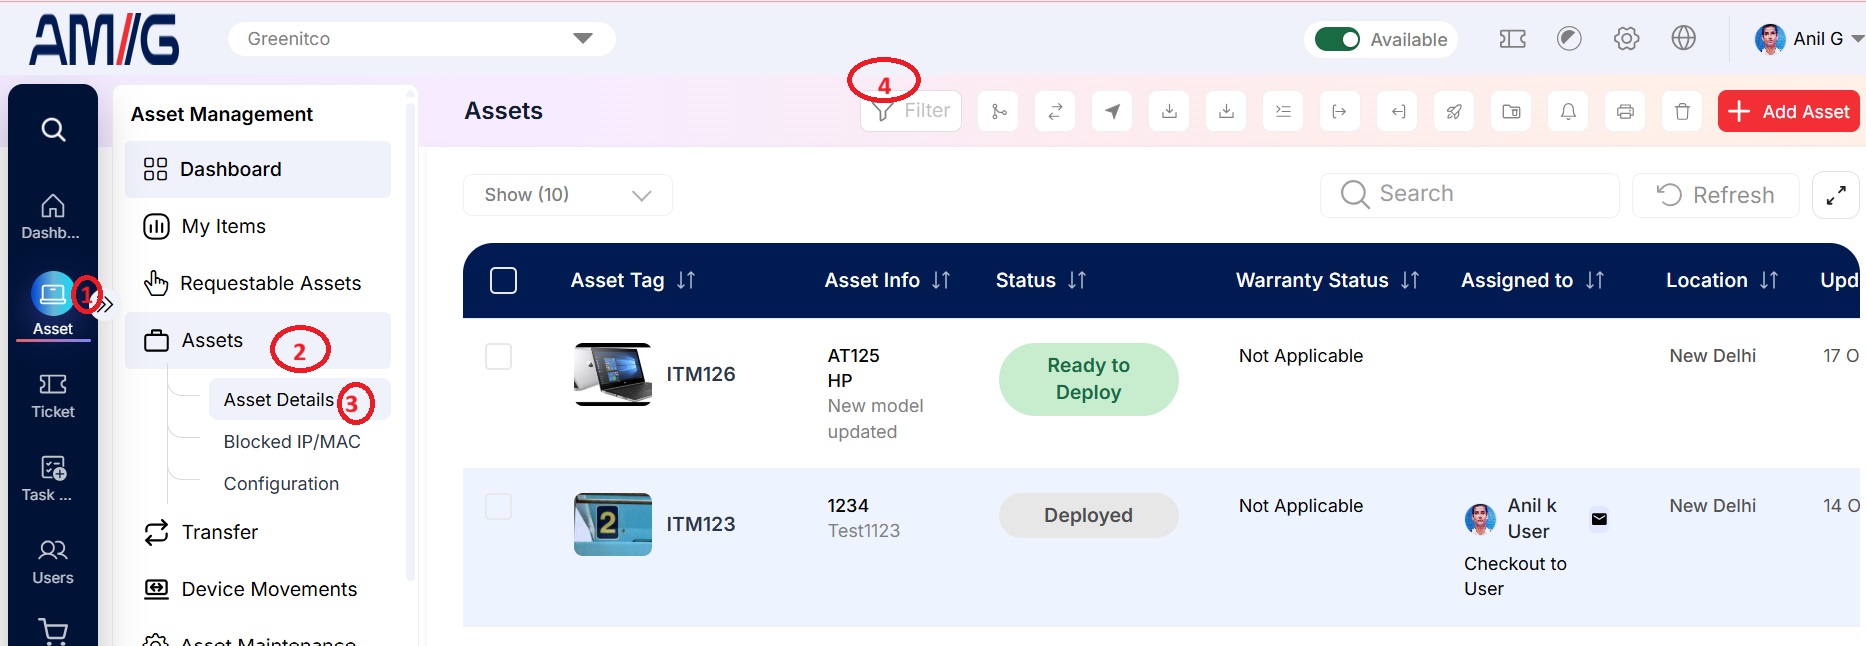
Task: Switch off the Available status toggle
Action: (x=1337, y=39)
